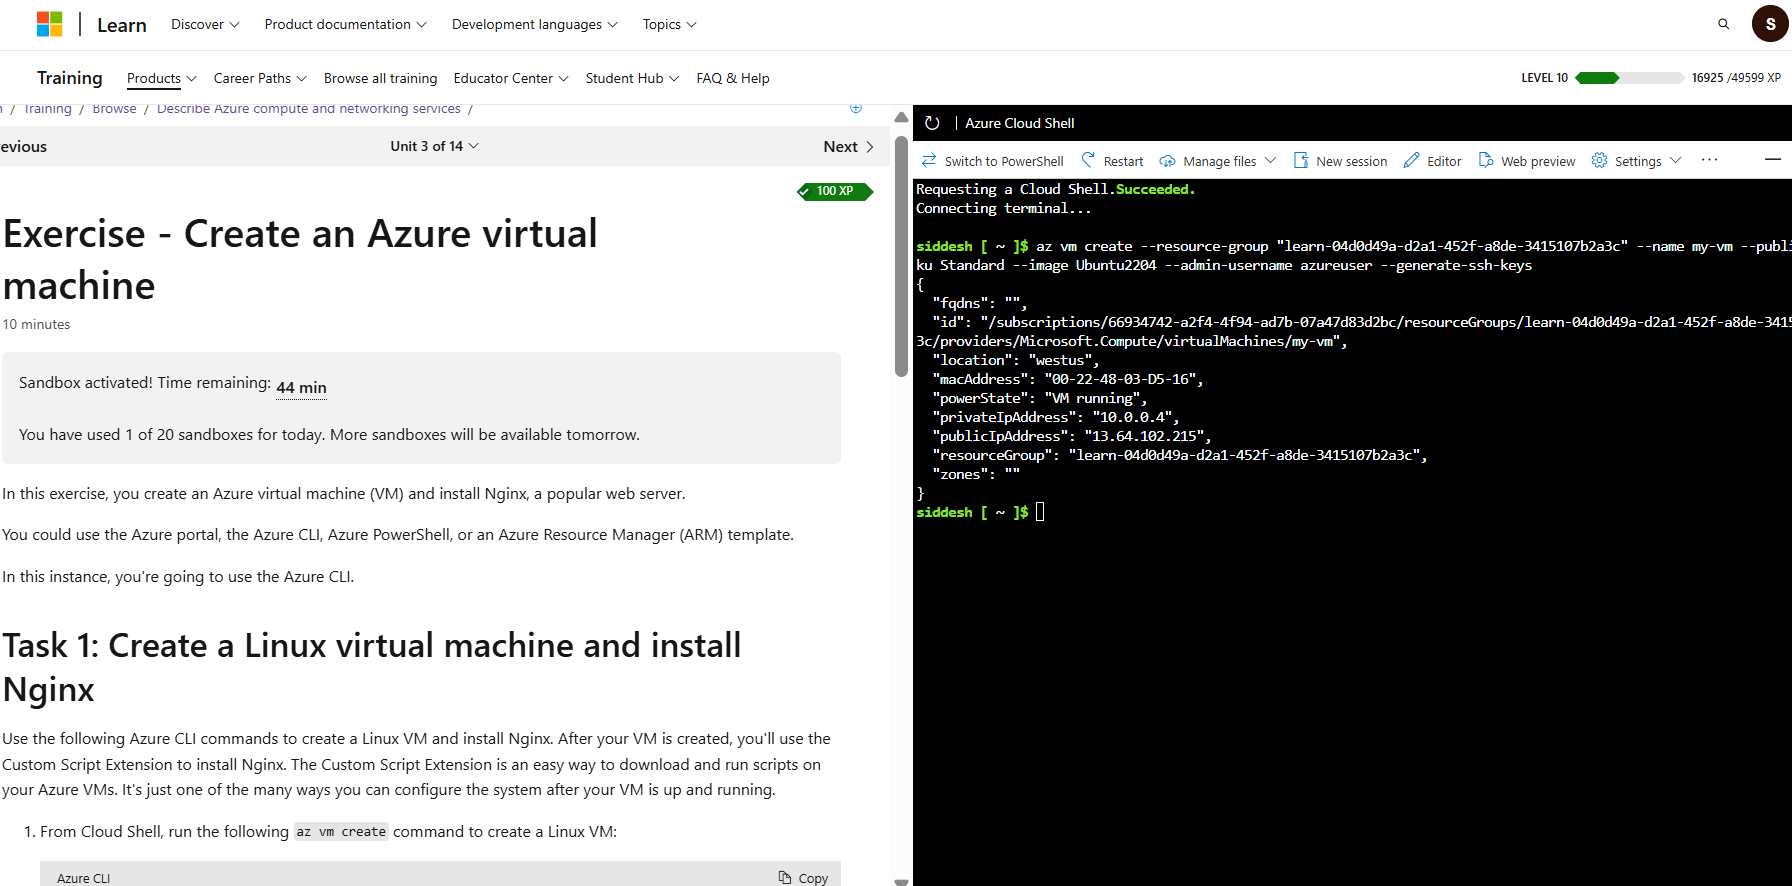Click the Learn home link
Image resolution: width=1792 pixels, height=886 pixels.
[x=122, y=25]
